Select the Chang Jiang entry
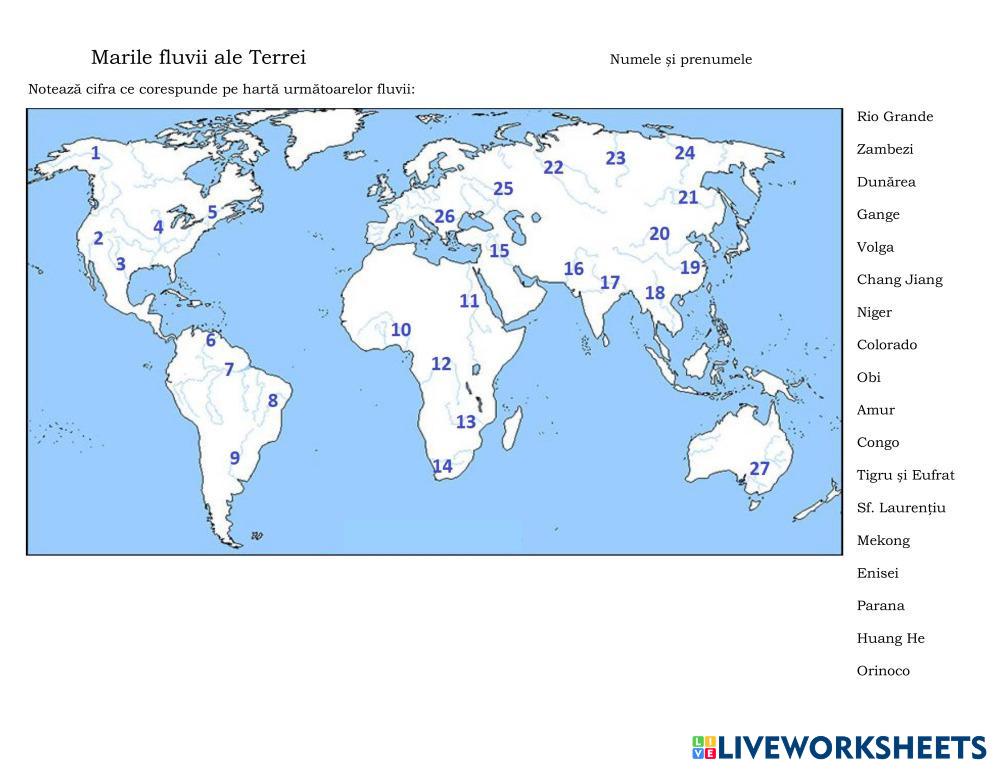This screenshot has width=999, height=772. click(x=899, y=280)
